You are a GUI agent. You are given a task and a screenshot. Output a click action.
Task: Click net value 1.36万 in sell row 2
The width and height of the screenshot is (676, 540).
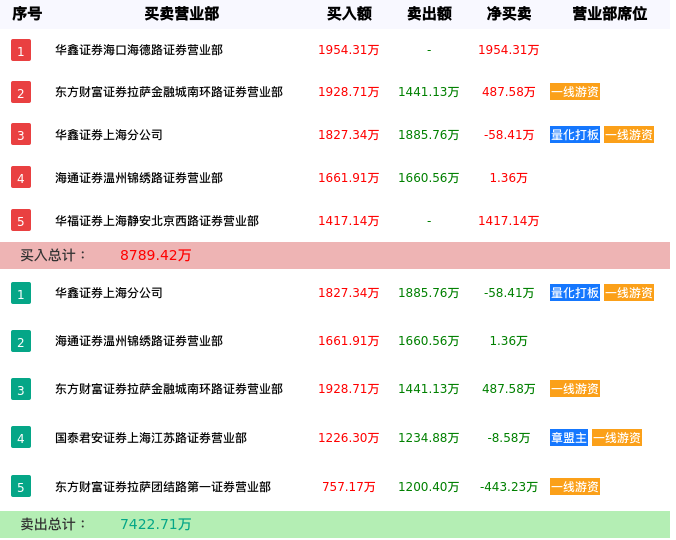point(509,341)
